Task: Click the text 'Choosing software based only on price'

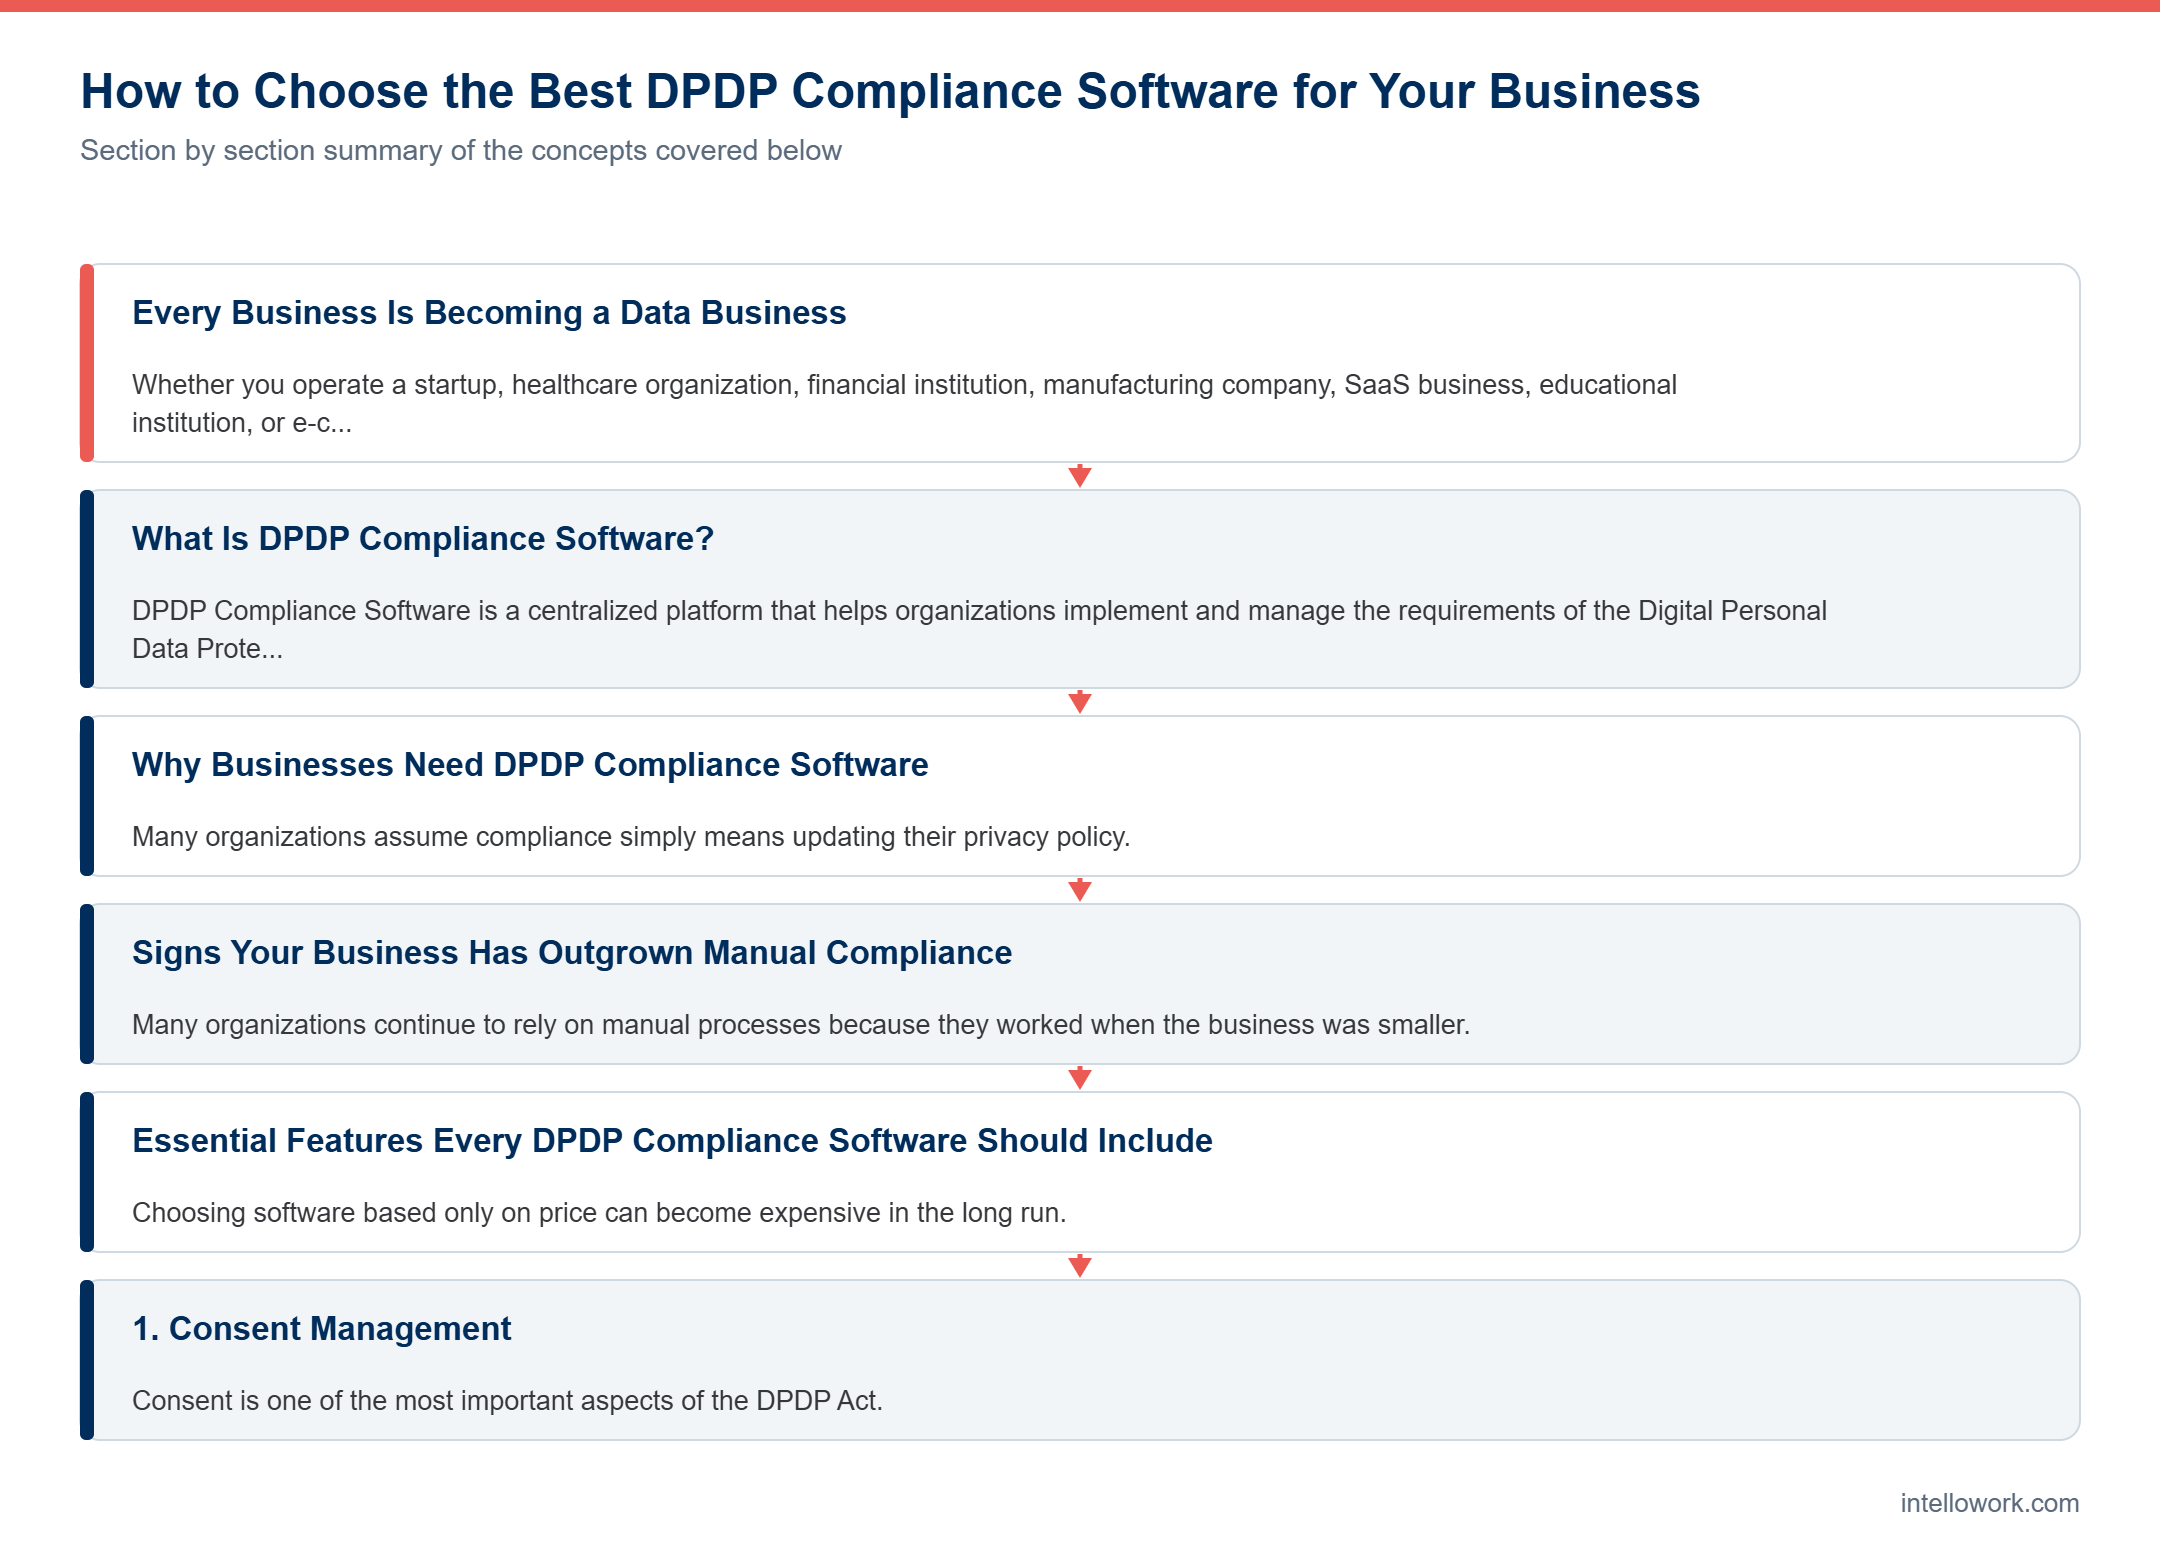Action: tap(599, 1212)
